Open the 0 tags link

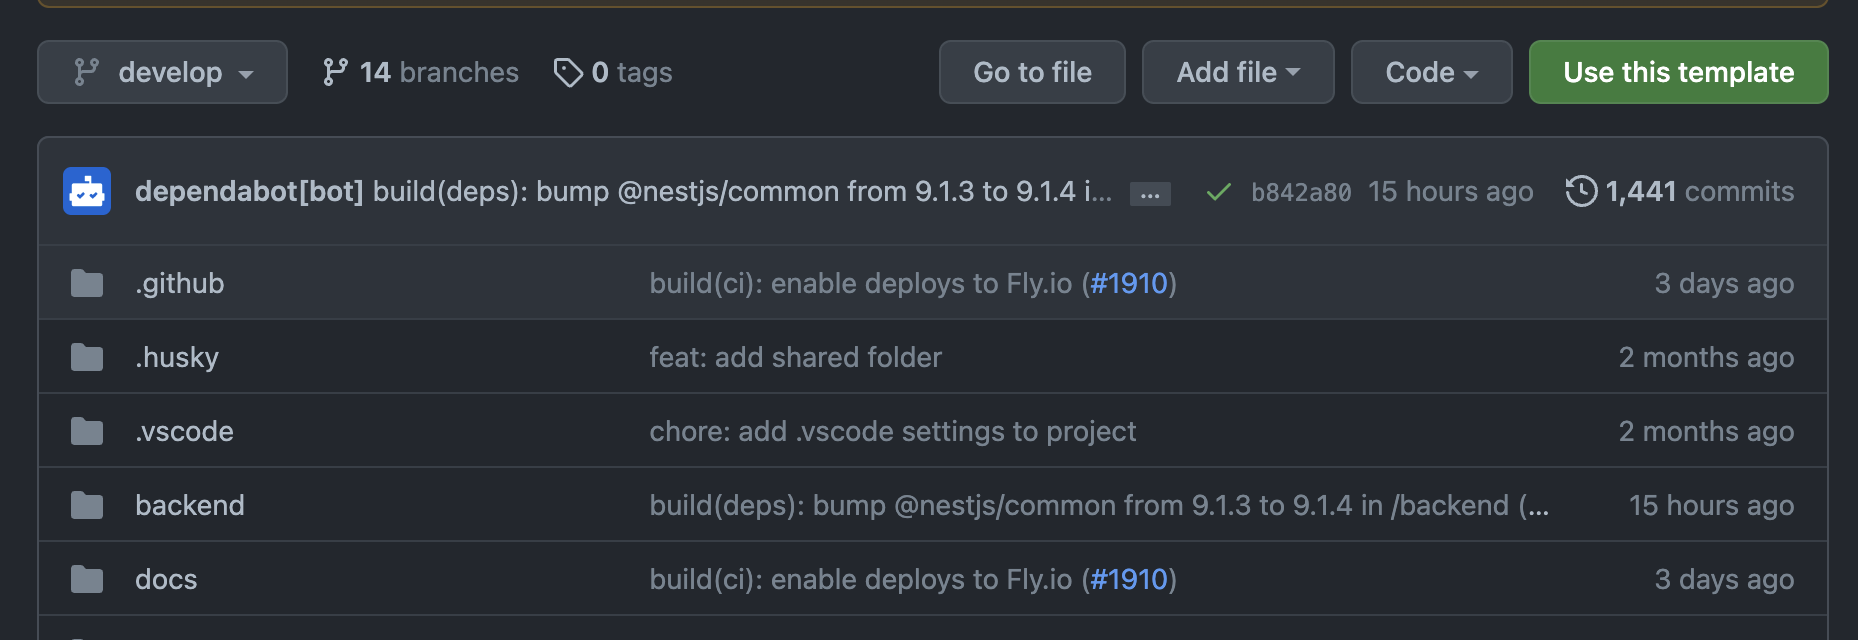tap(613, 72)
